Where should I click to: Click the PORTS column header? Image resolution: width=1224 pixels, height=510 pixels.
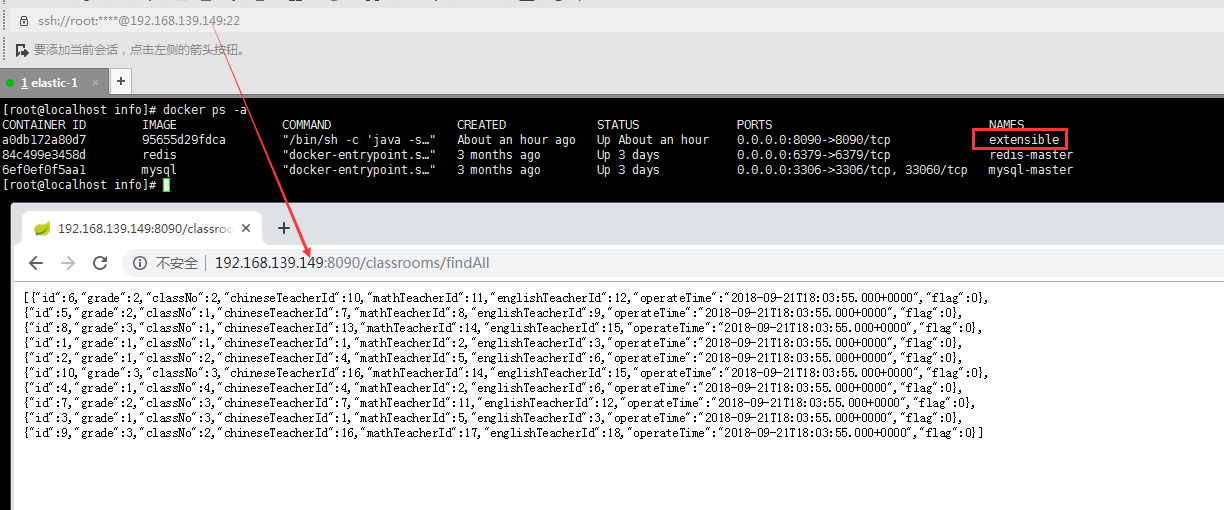(x=755, y=125)
